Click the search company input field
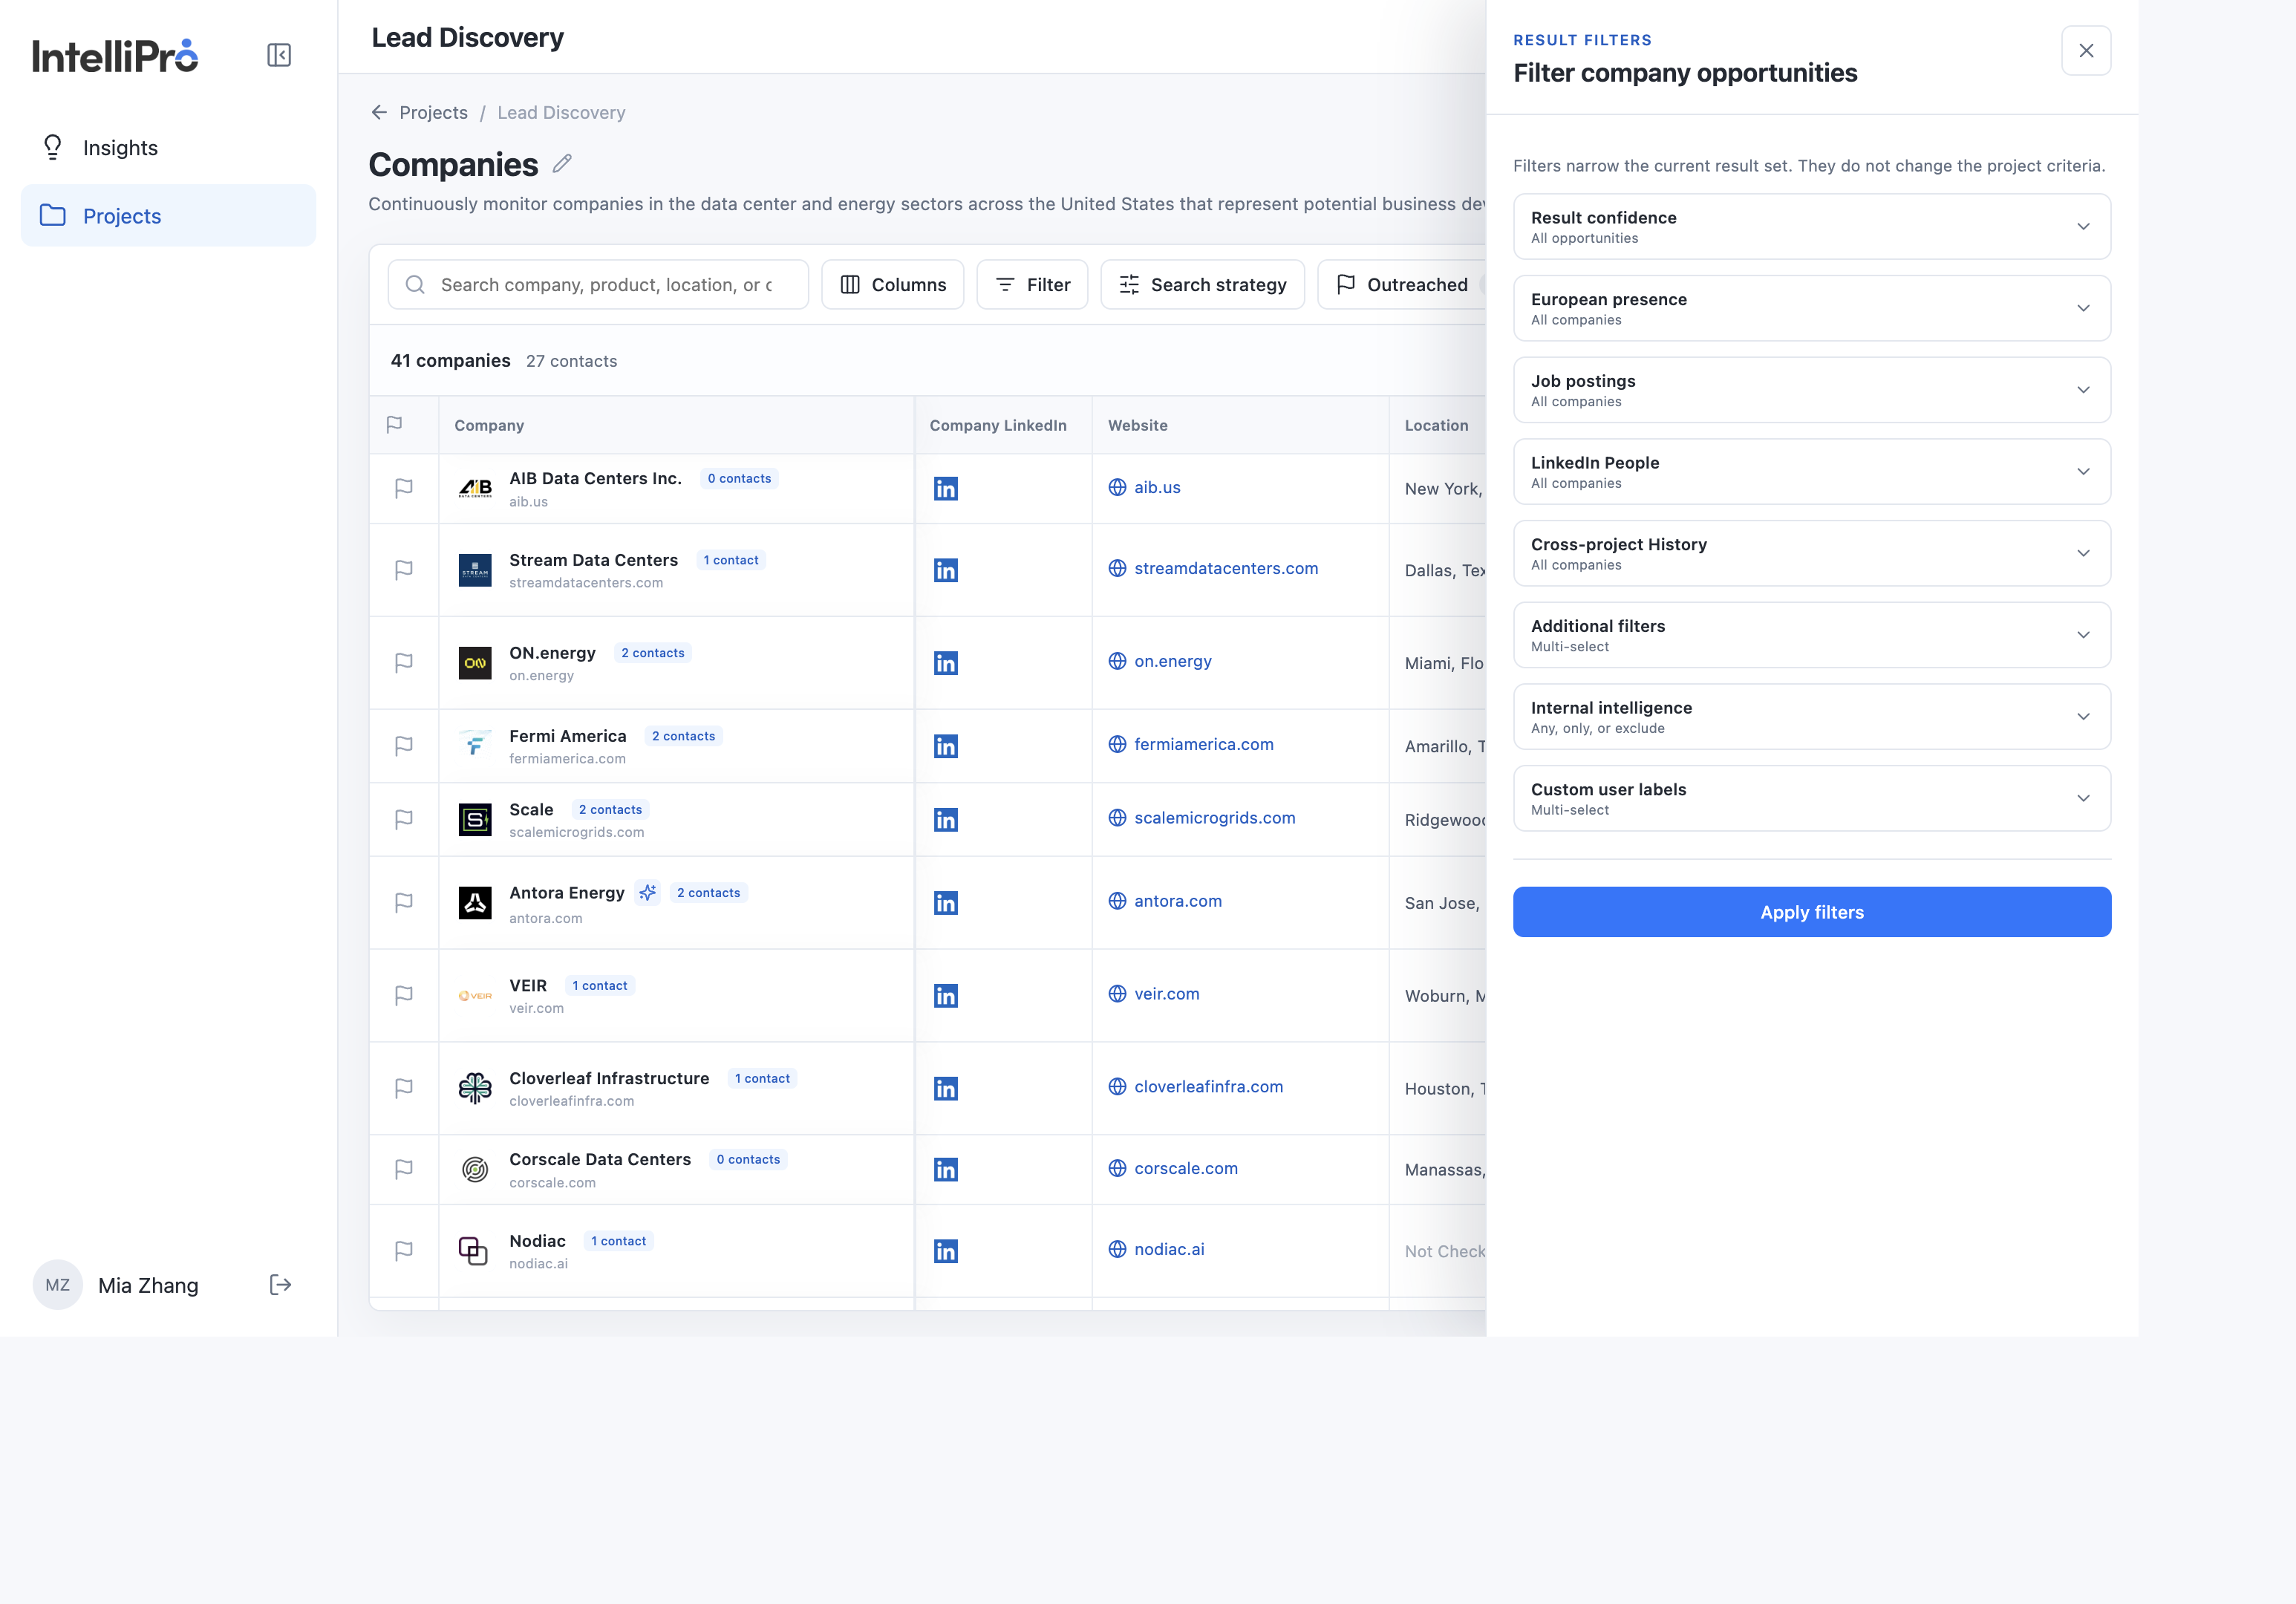This screenshot has height=1604, width=2296. click(x=598, y=285)
